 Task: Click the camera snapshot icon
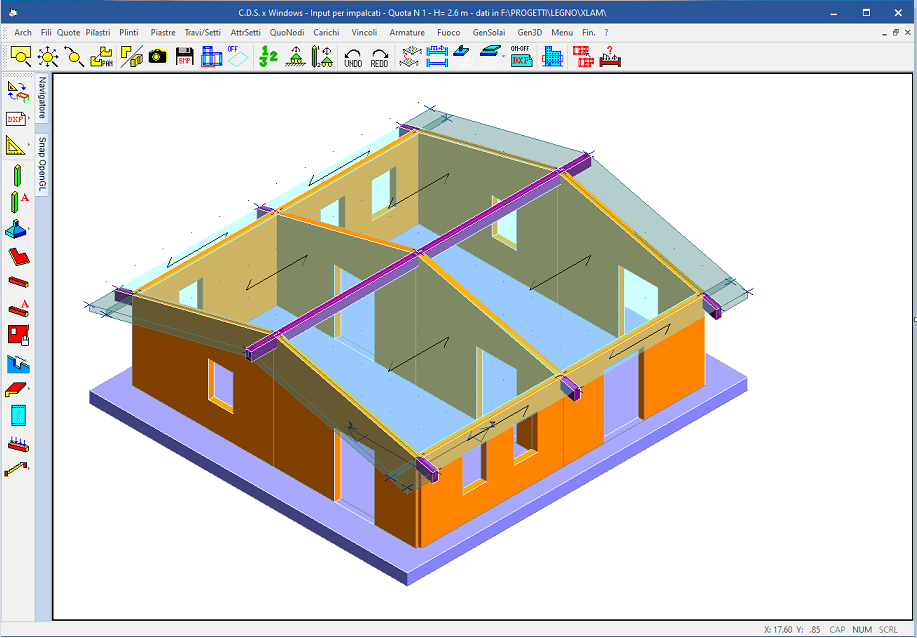[157, 57]
